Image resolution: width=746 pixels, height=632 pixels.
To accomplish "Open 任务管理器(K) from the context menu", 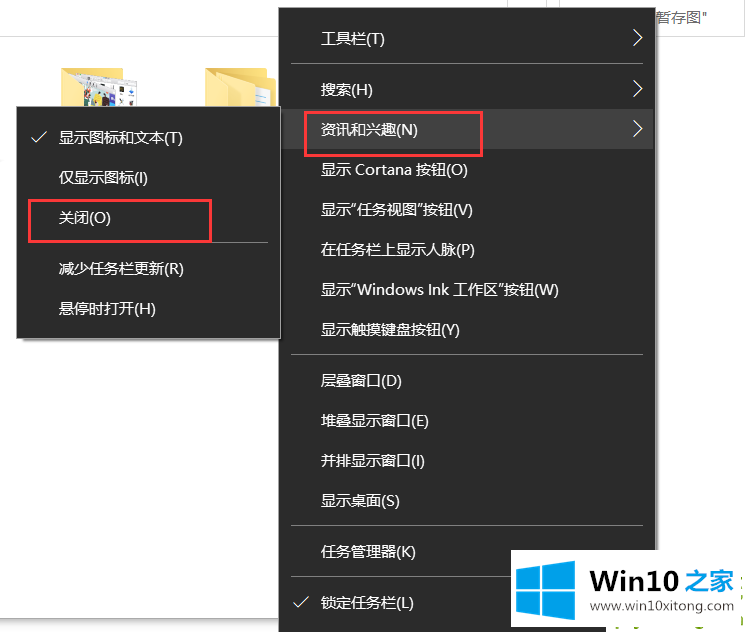I will click(367, 552).
